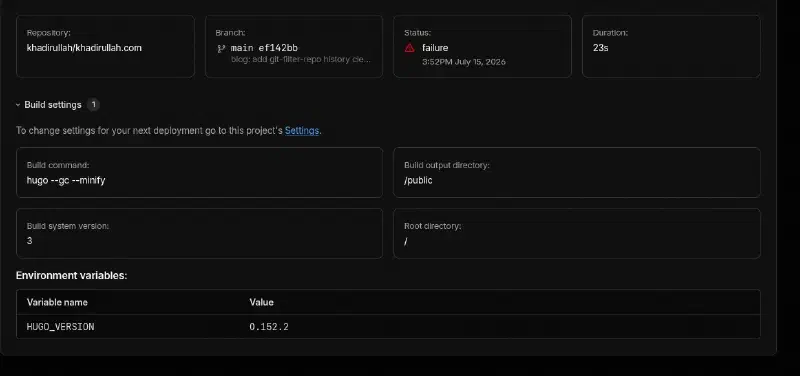Open the project's Settings link
This screenshot has height=376, width=800.
302,131
